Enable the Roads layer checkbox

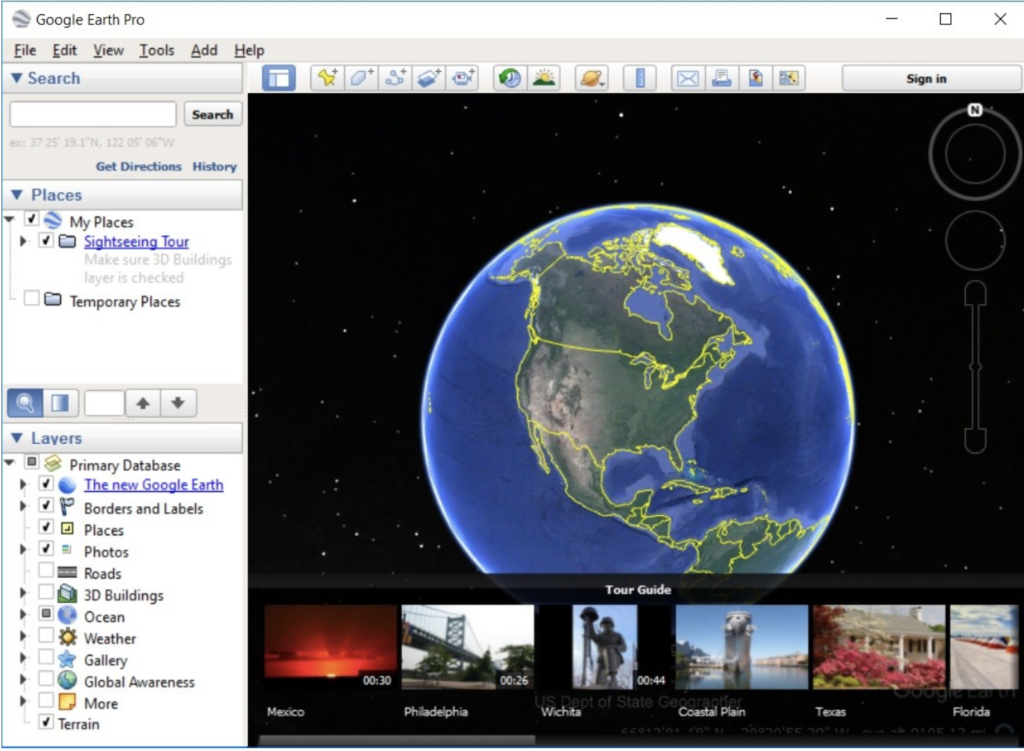(x=46, y=573)
